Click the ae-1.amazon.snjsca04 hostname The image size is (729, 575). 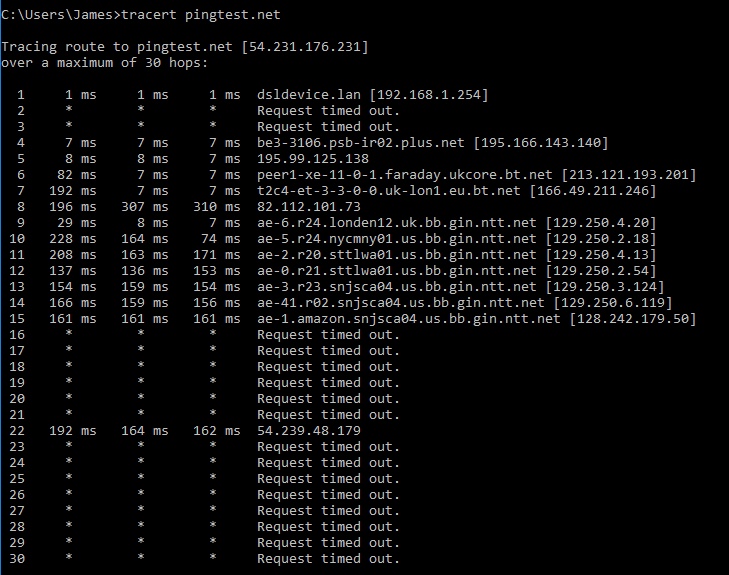click(x=409, y=318)
